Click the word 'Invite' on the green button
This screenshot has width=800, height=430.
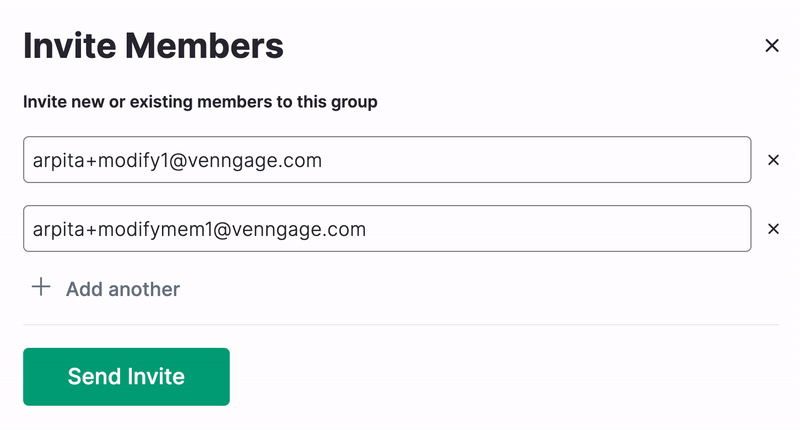click(155, 377)
